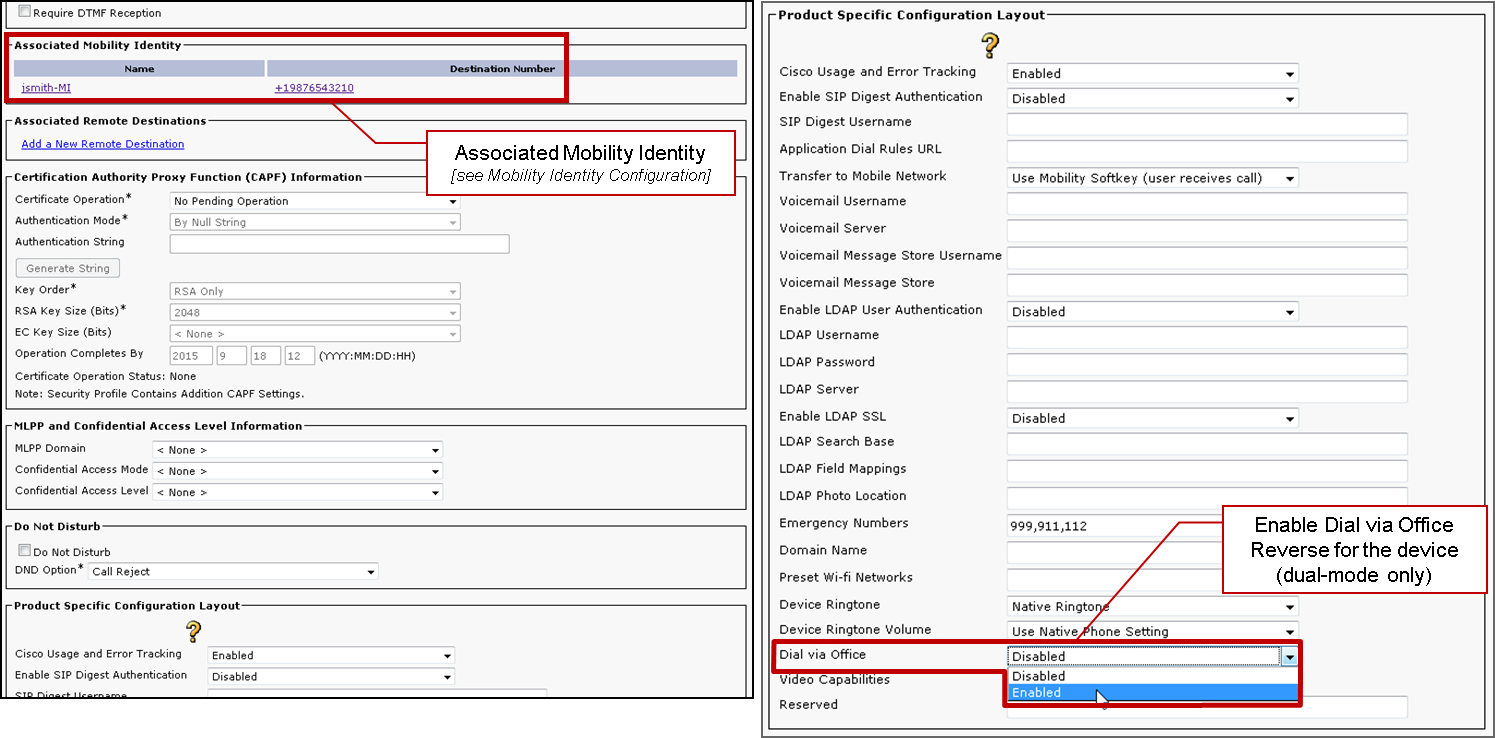Click the year field showing 2015
Viewport: 1495px width, 738px height.
(x=191, y=356)
